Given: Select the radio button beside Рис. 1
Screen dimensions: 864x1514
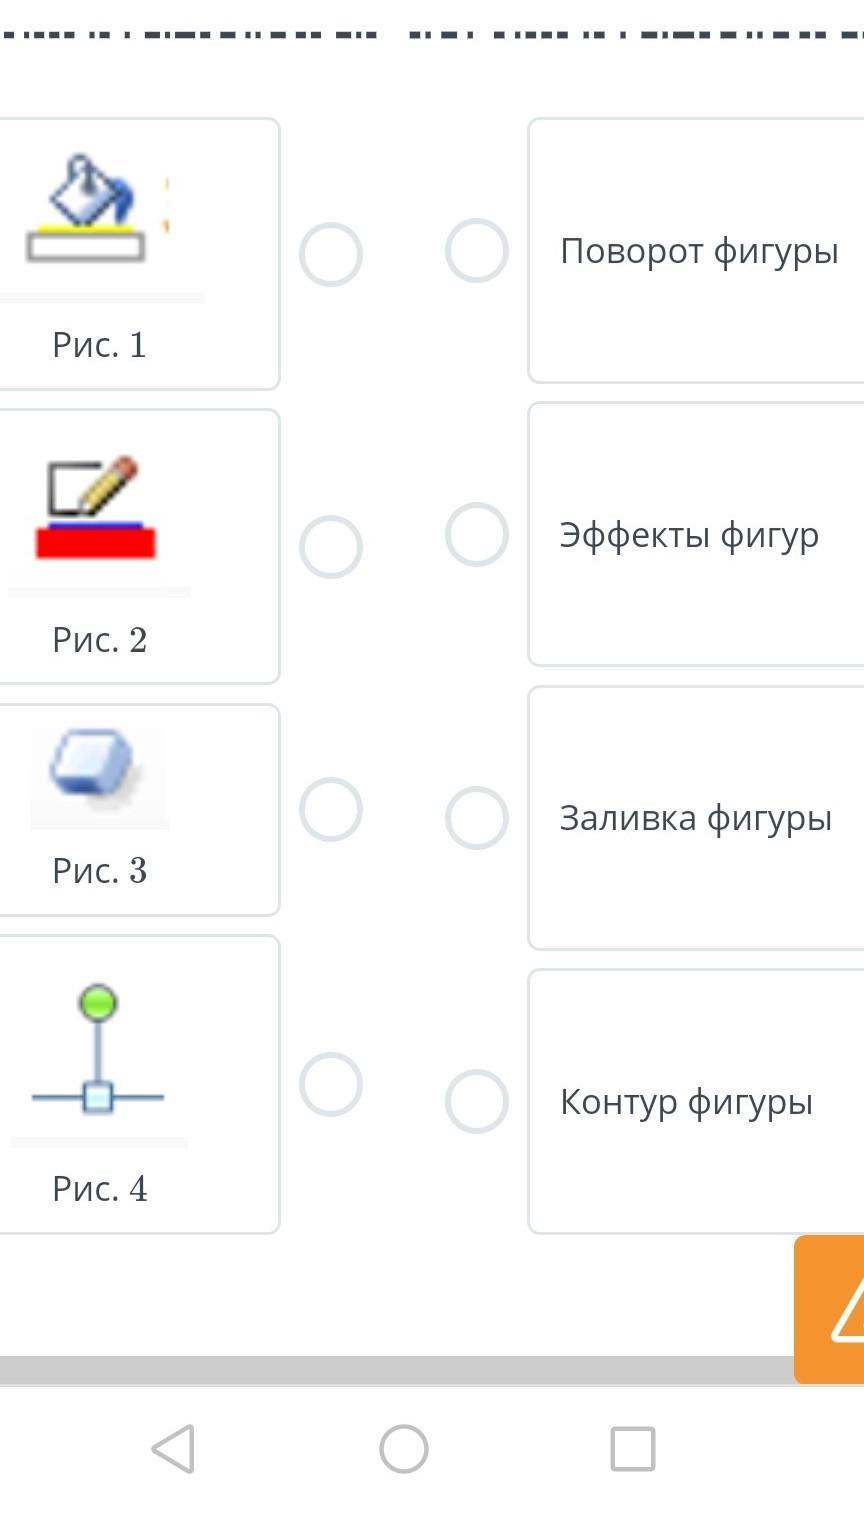Looking at the screenshot, I should coord(331,254).
